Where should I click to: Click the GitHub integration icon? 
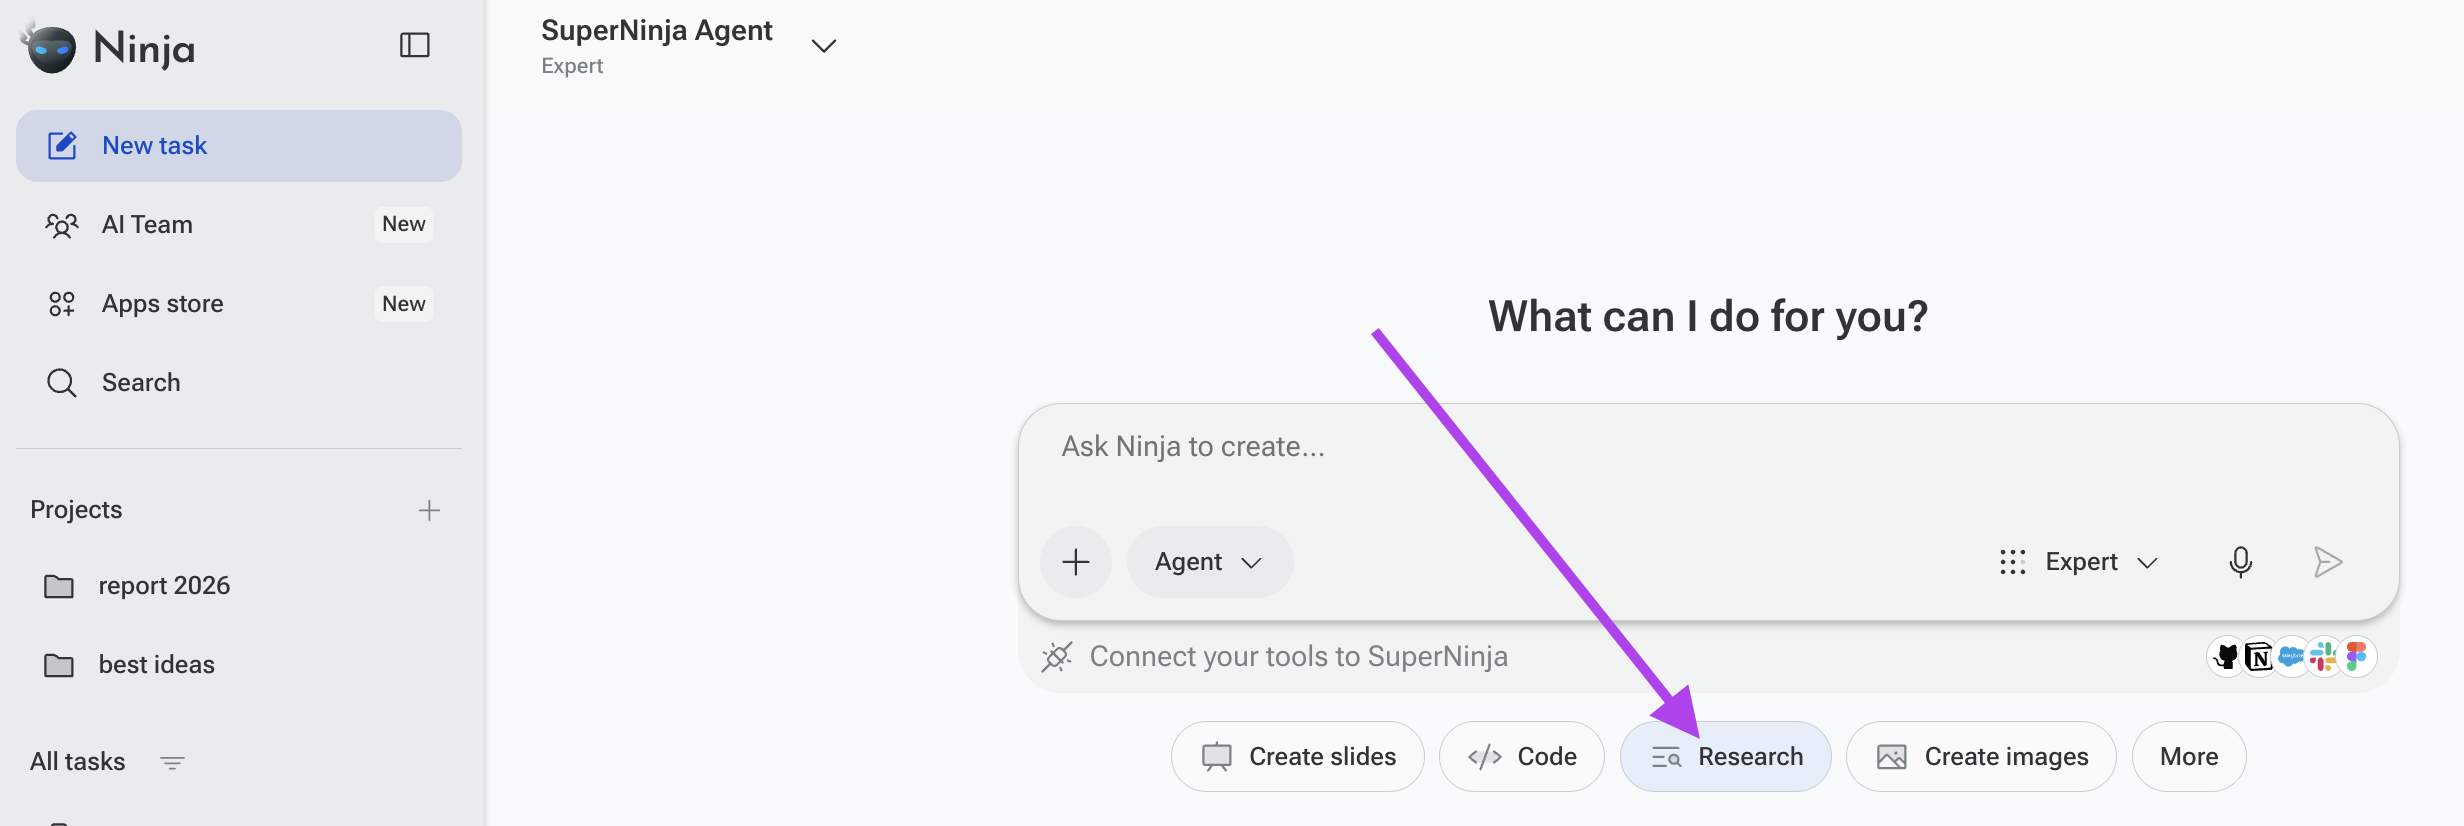[x=2226, y=657]
